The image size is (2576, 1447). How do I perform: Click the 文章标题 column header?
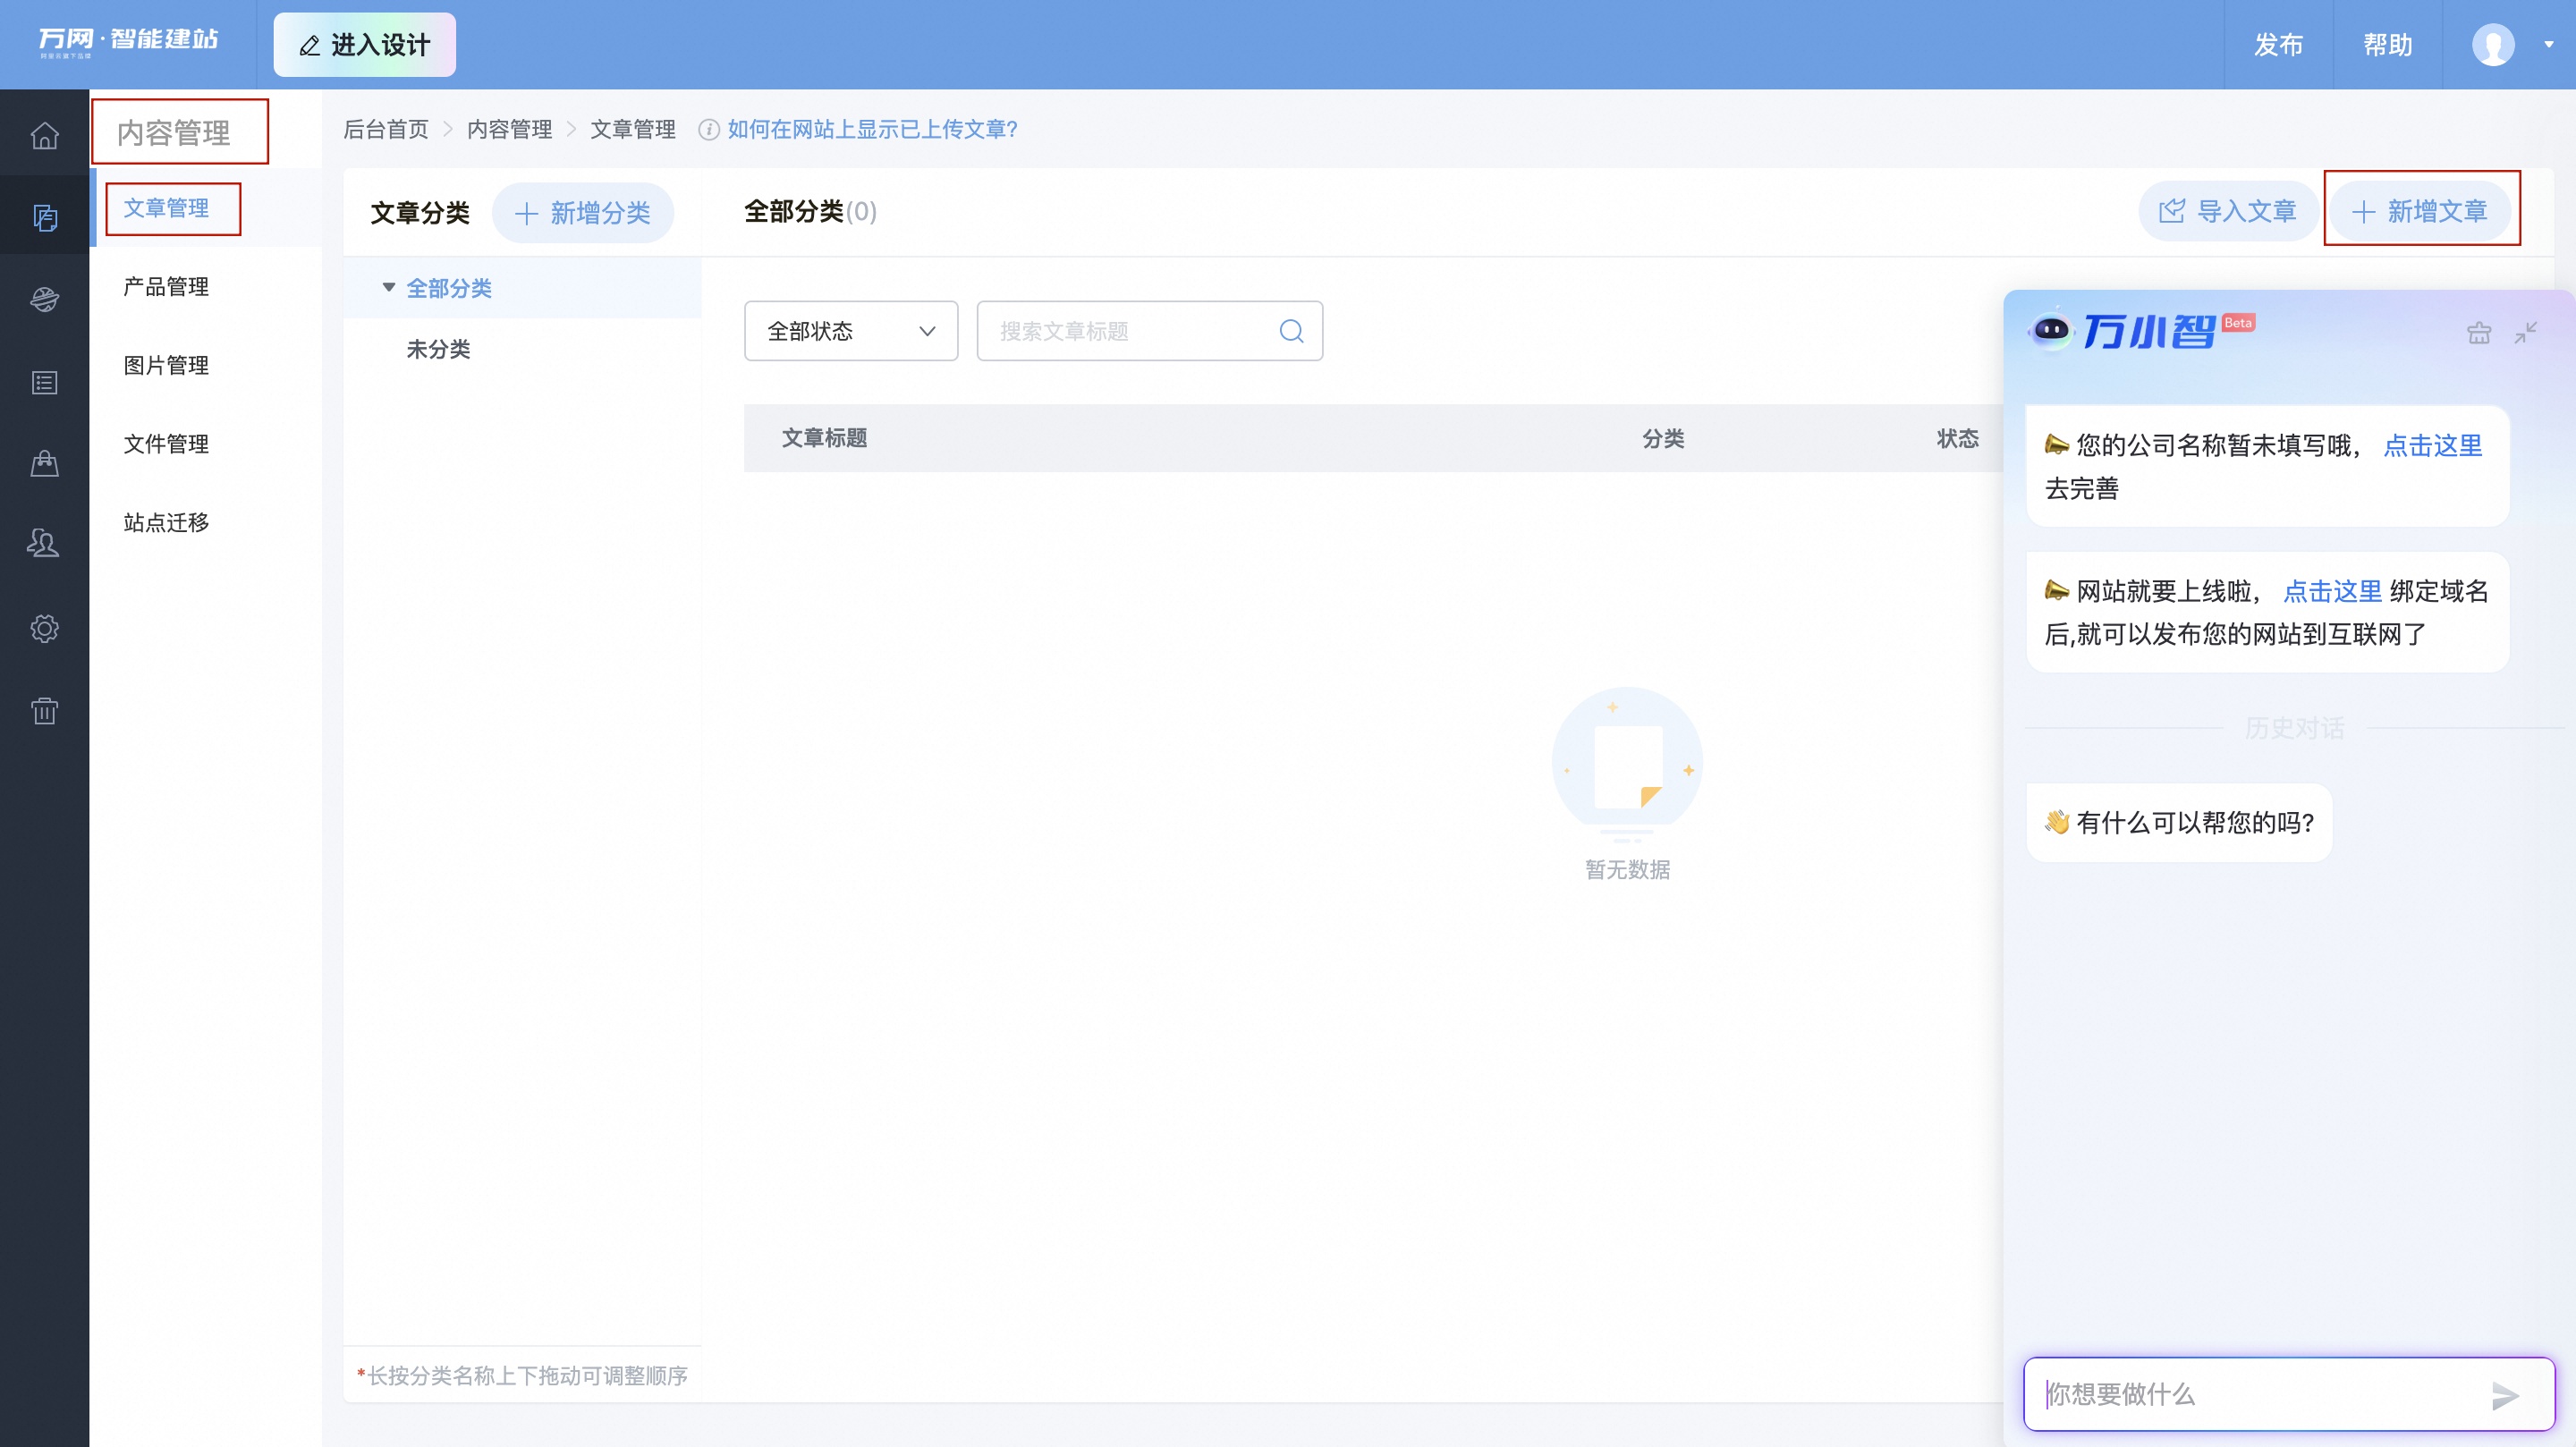point(824,438)
